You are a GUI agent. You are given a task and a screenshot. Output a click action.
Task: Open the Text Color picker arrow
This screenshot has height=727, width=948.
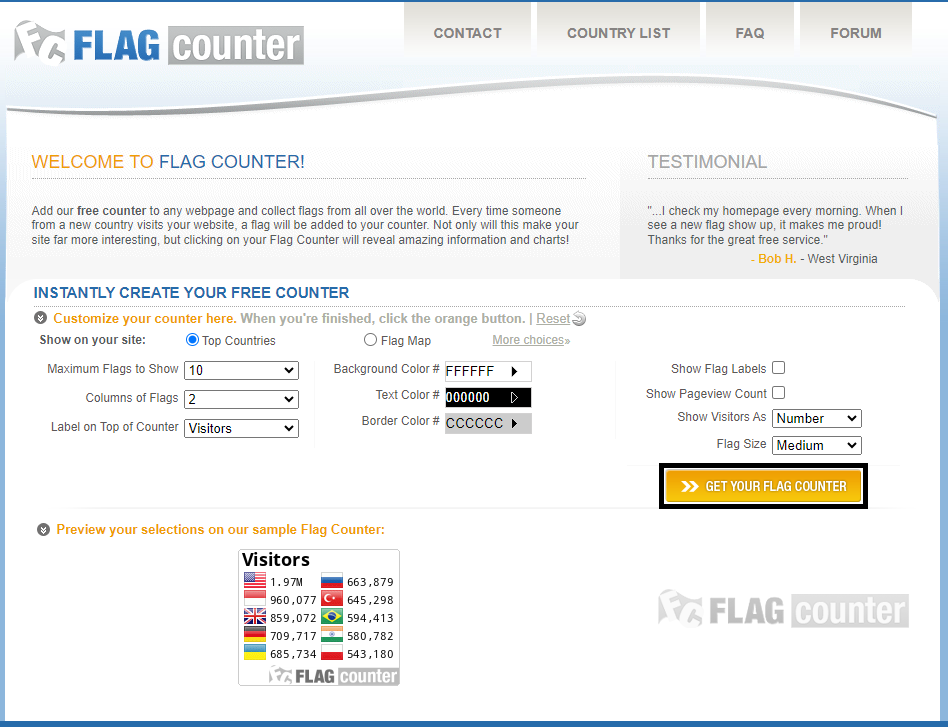515,397
